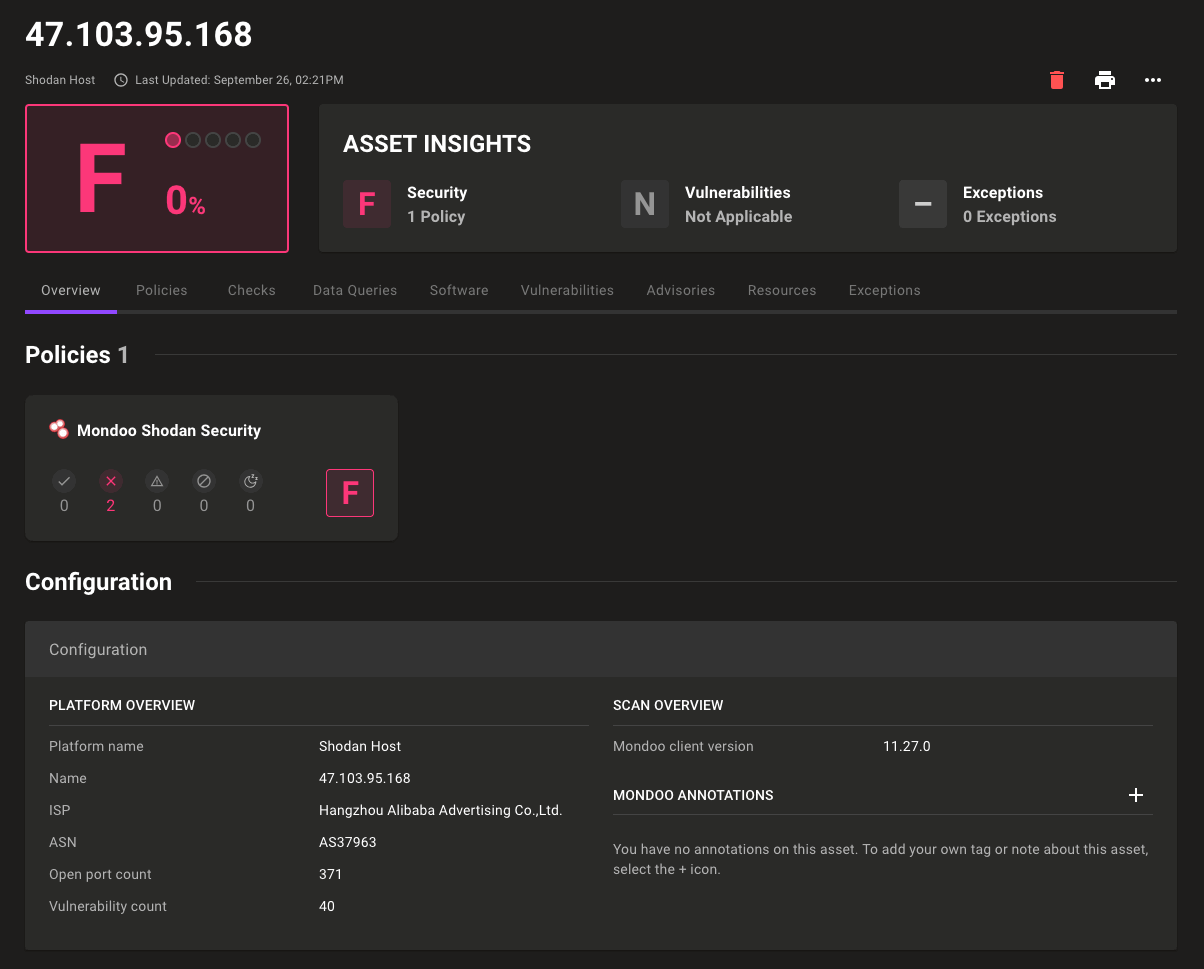Switch to the Advisories tab
Viewport: 1204px width, 969px height.
(681, 290)
